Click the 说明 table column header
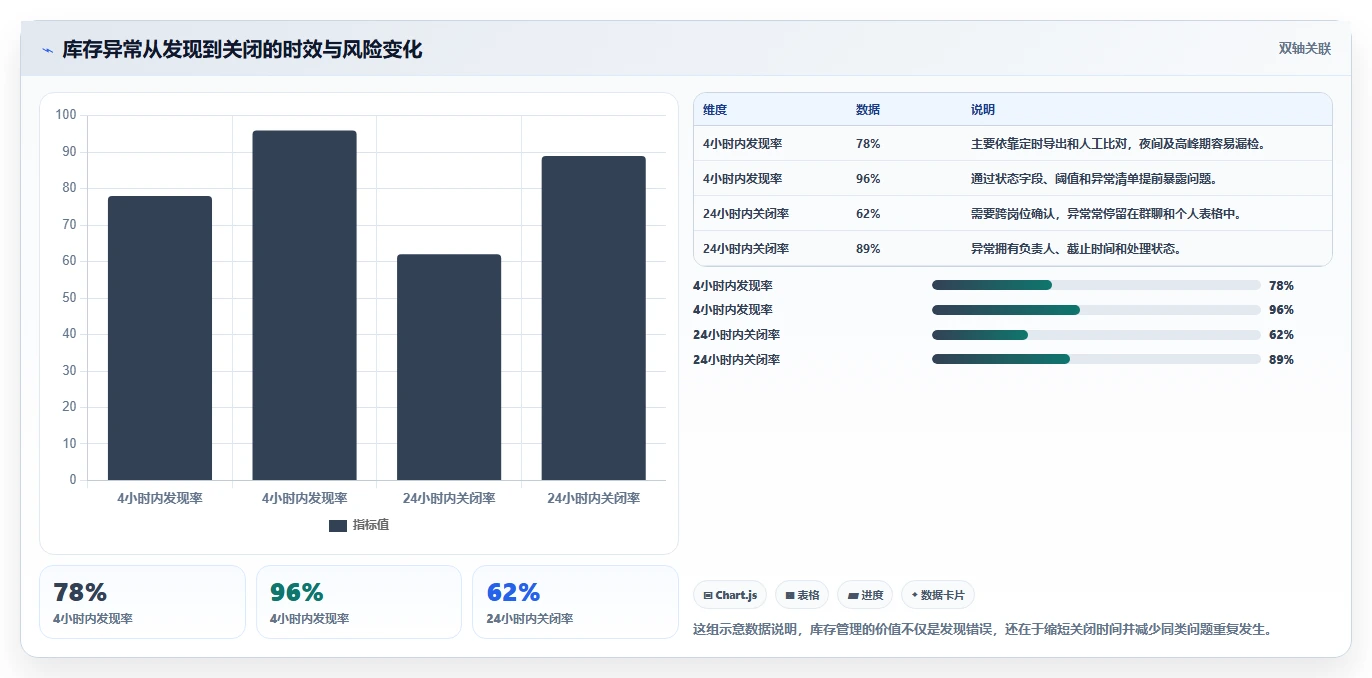 983,110
